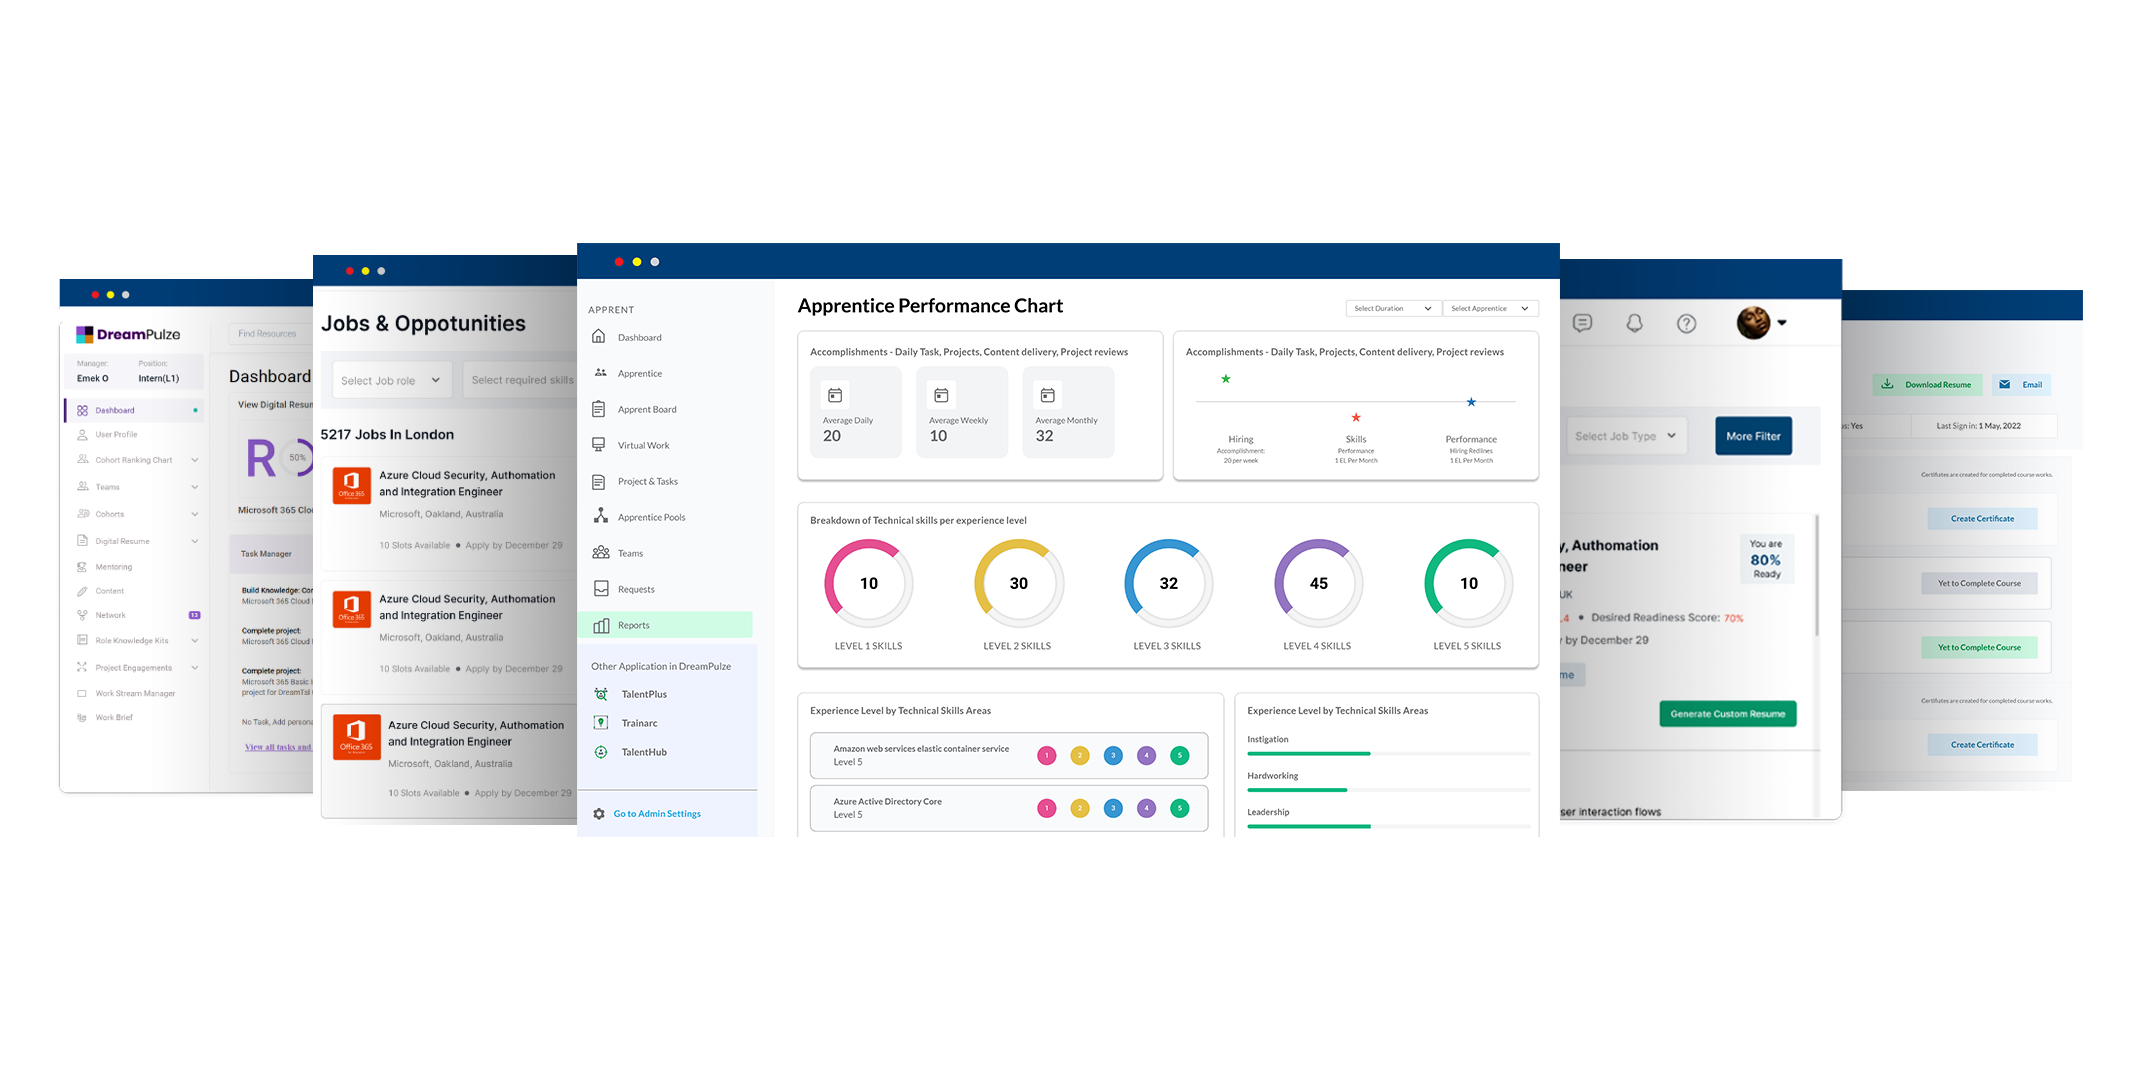
Task: Click the Dashboard home icon in Apprent sidebar
Action: coord(599,336)
